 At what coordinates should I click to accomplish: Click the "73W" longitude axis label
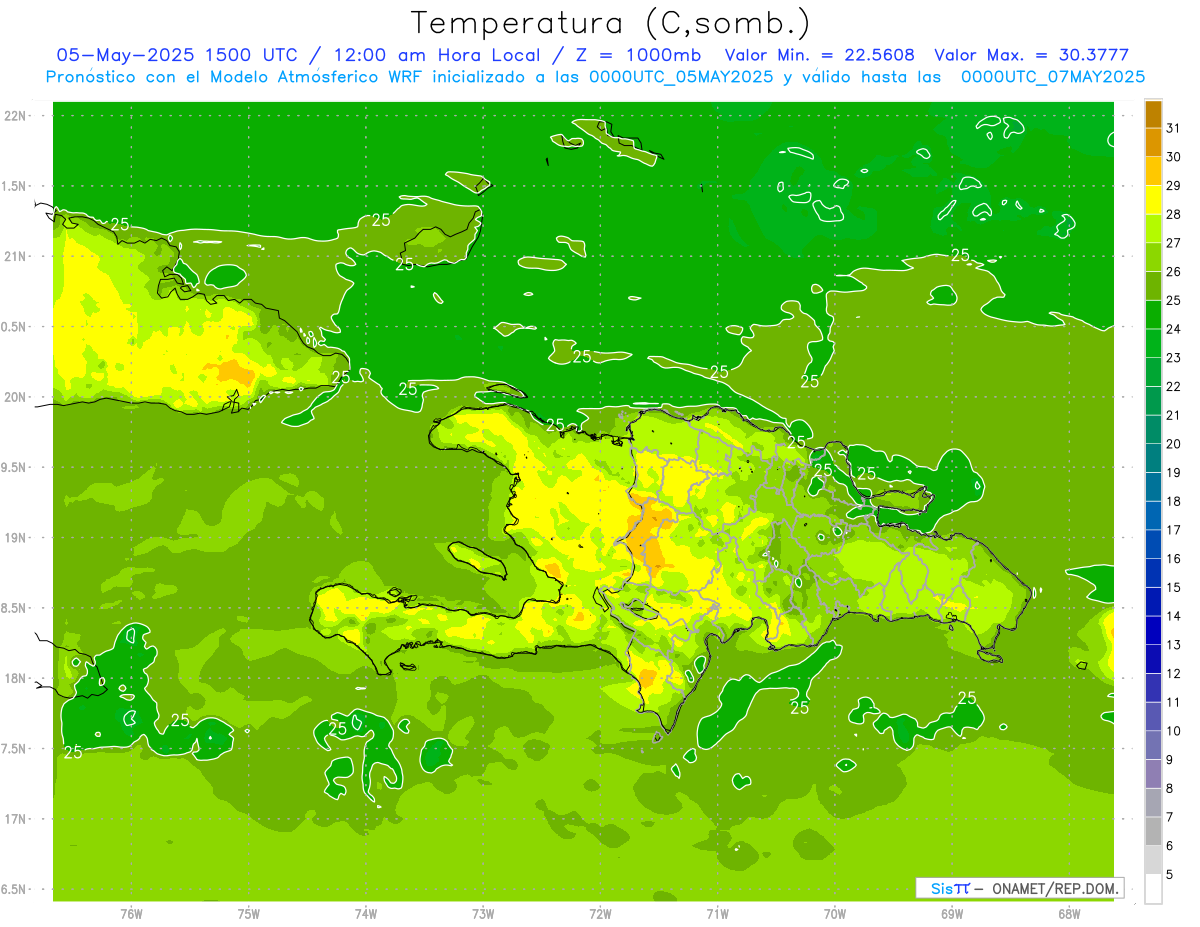click(x=483, y=913)
